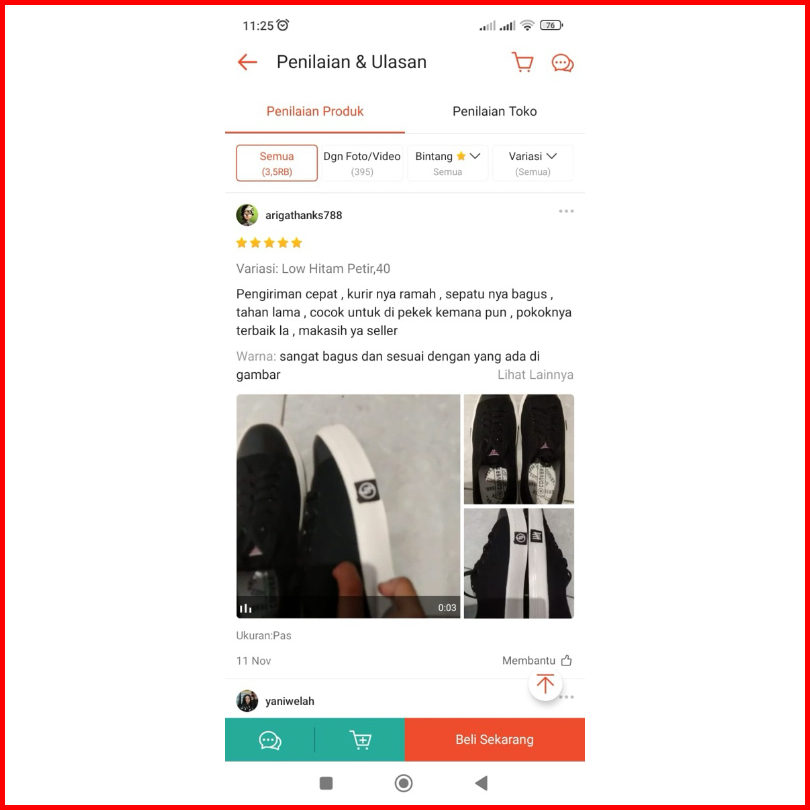Expand the Bintang star filter dropdown
Screen dimensions: 810x810
(x=447, y=163)
